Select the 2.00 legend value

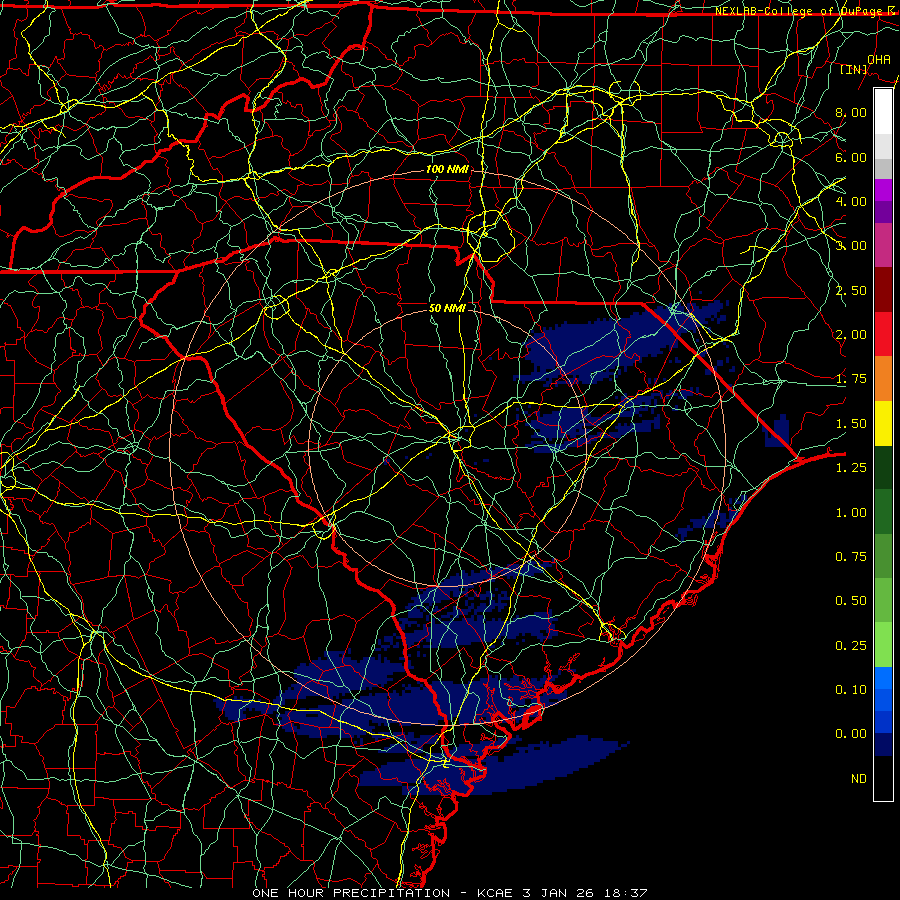851,335
